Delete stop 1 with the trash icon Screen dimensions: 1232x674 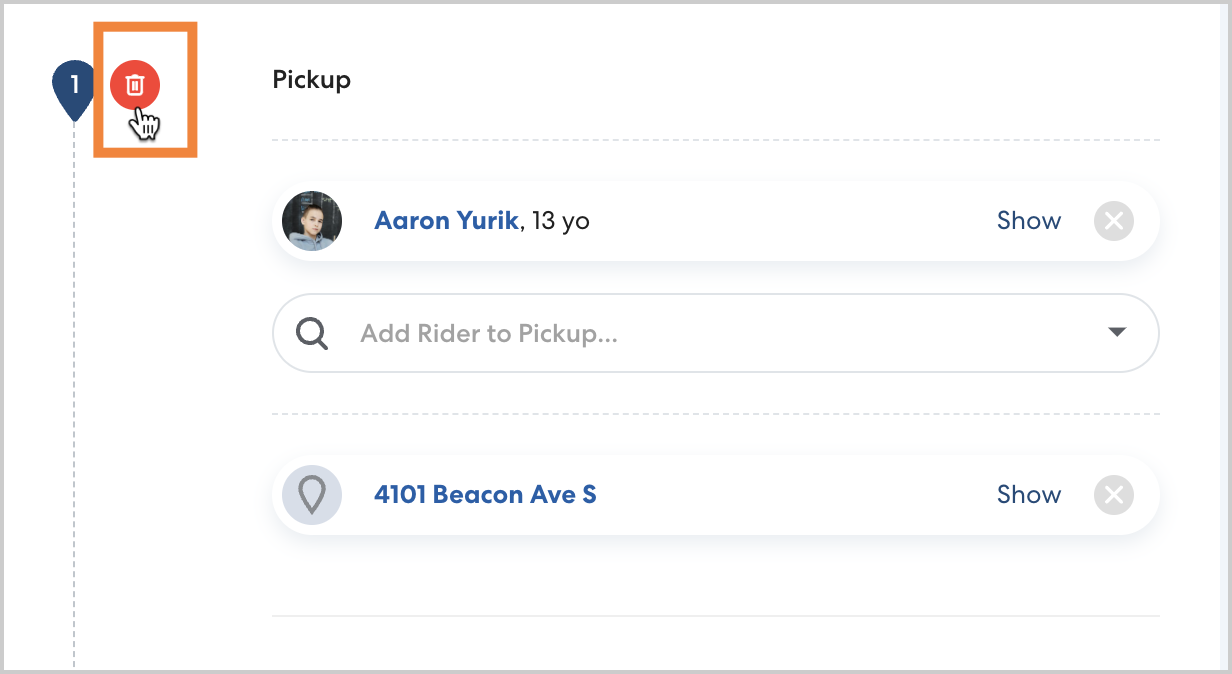coord(135,85)
